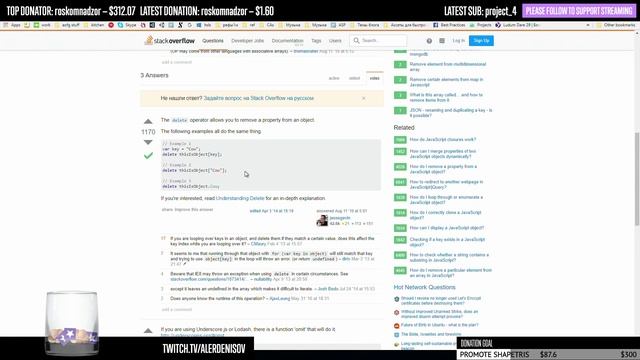Open the kitchen bookmarks folder
The width and height of the screenshot is (640, 360).
coord(94,25)
